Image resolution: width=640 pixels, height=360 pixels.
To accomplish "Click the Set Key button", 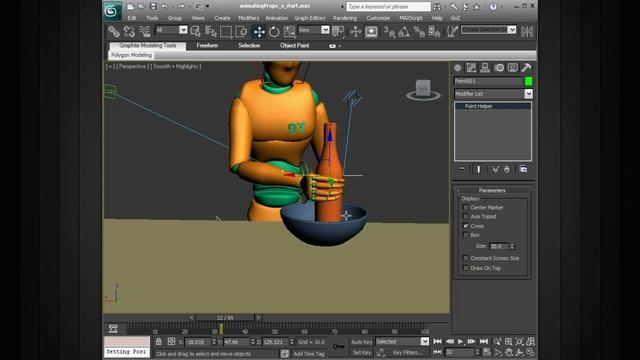I will click(x=362, y=352).
